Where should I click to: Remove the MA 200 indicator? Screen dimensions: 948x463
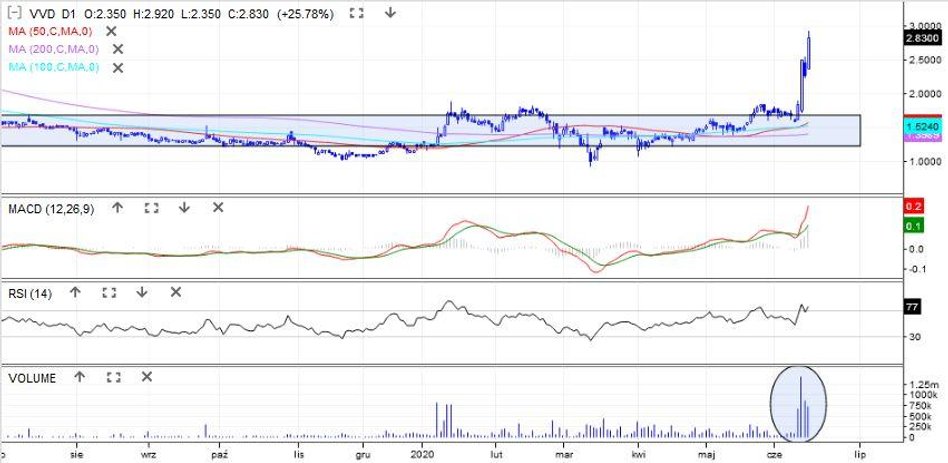(118, 49)
